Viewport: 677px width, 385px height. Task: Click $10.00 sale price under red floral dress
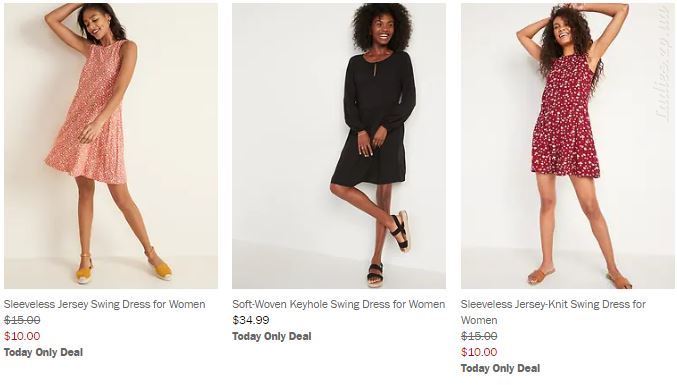(x=479, y=352)
